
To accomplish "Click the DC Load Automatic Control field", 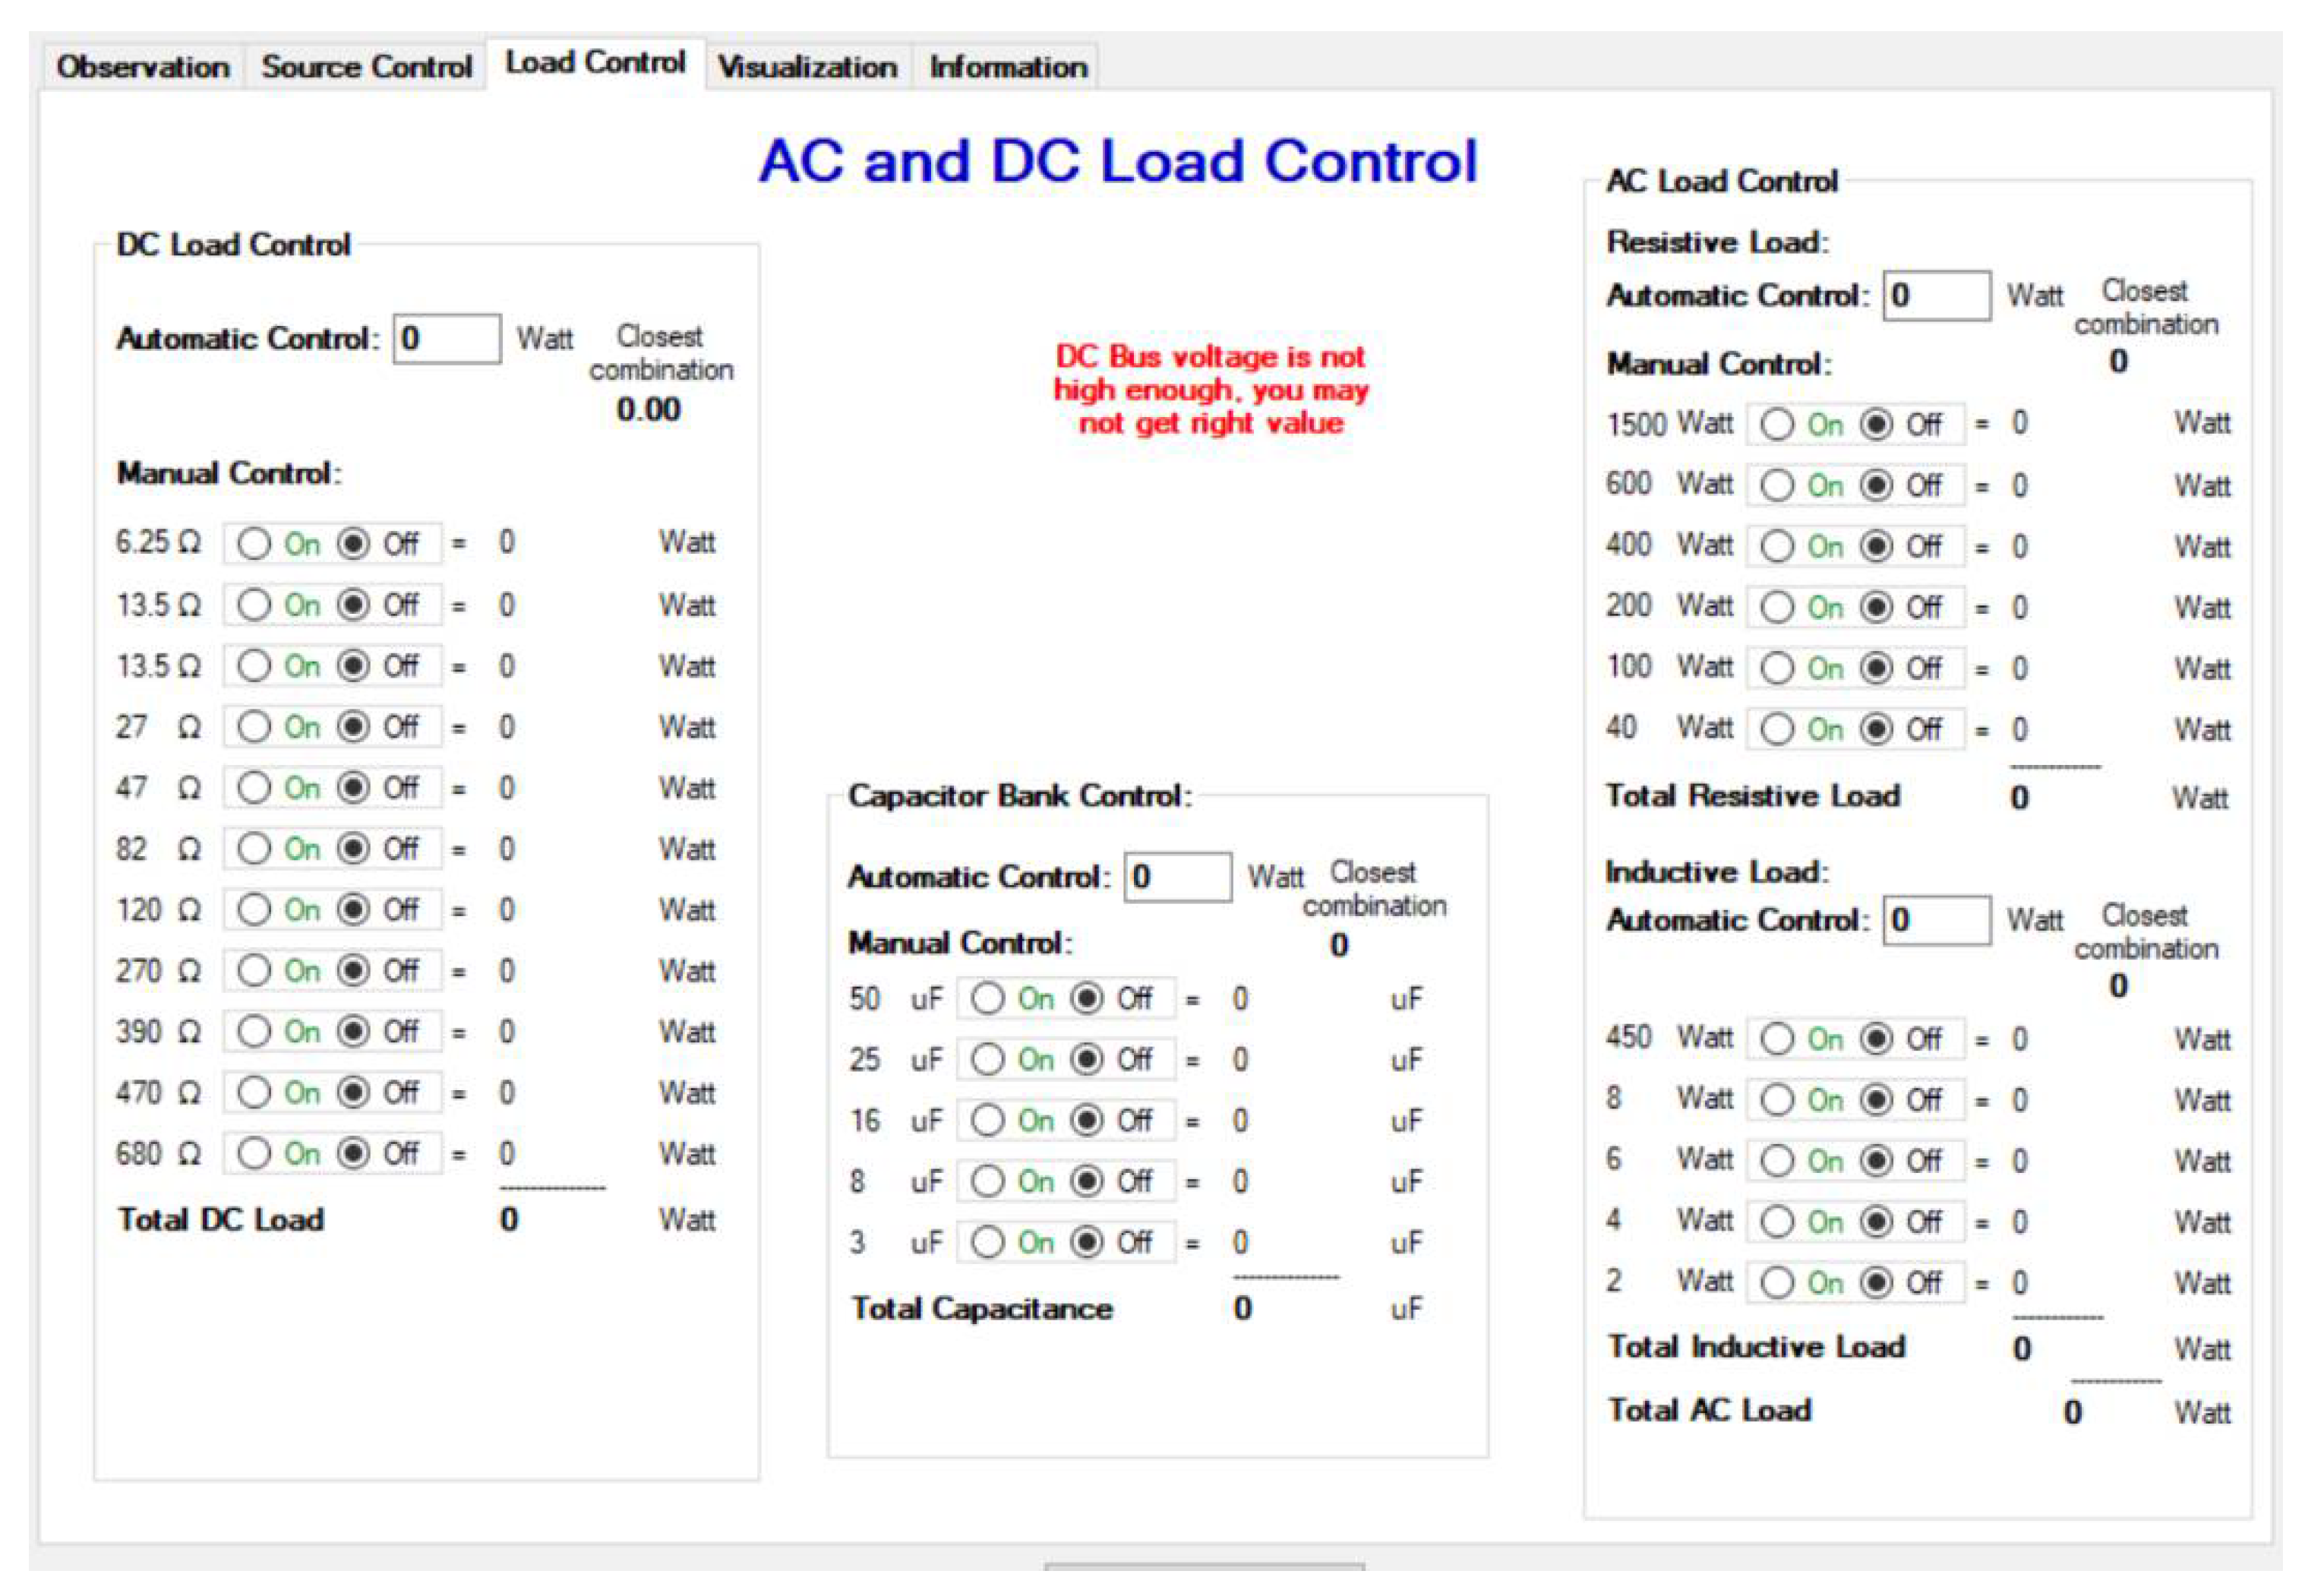I will 447,339.
